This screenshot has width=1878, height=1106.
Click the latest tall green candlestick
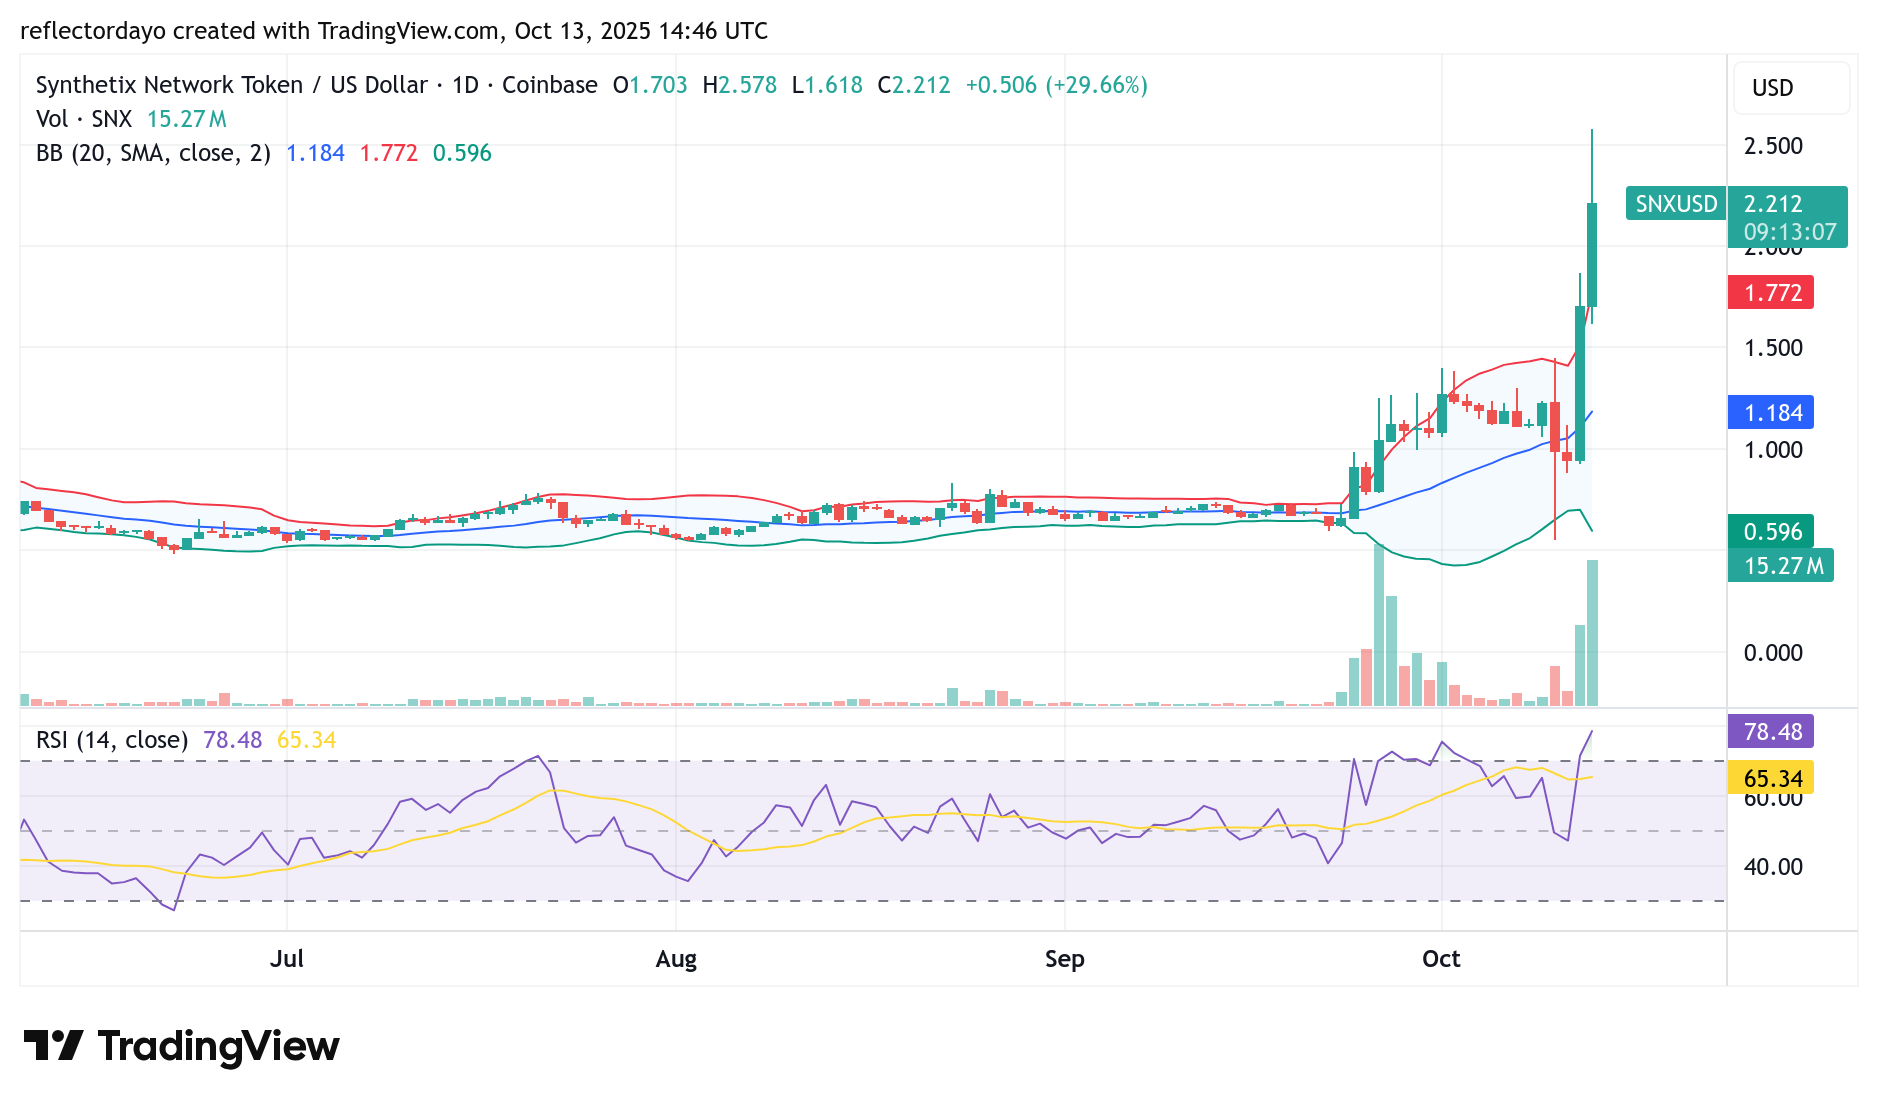[1591, 255]
